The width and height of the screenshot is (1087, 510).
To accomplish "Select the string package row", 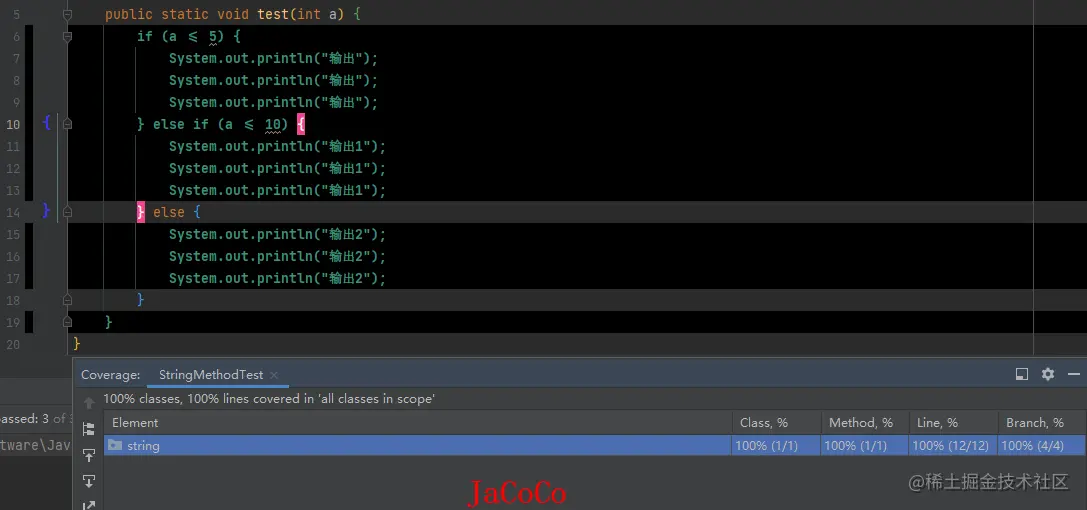I will point(594,446).
